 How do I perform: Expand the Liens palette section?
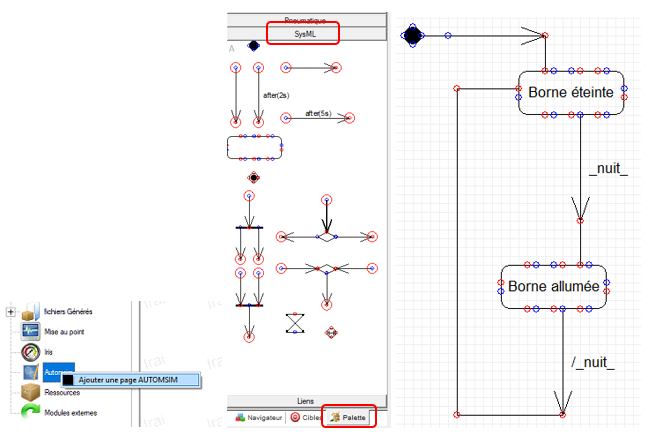[306, 401]
